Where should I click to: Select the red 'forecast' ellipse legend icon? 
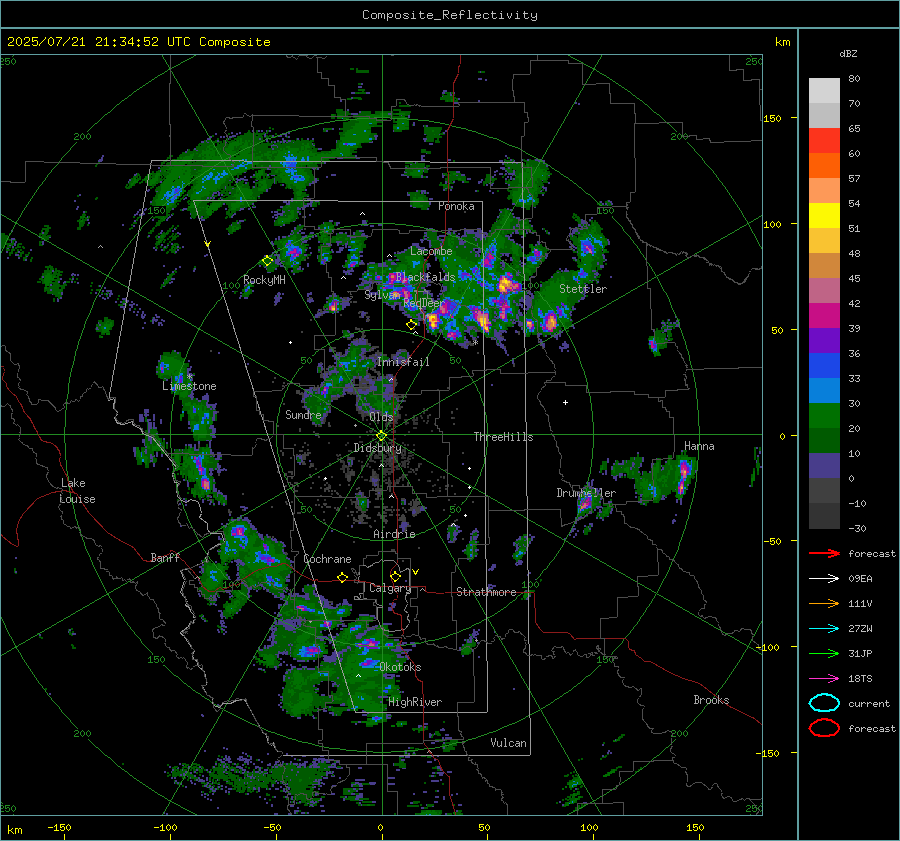point(824,728)
